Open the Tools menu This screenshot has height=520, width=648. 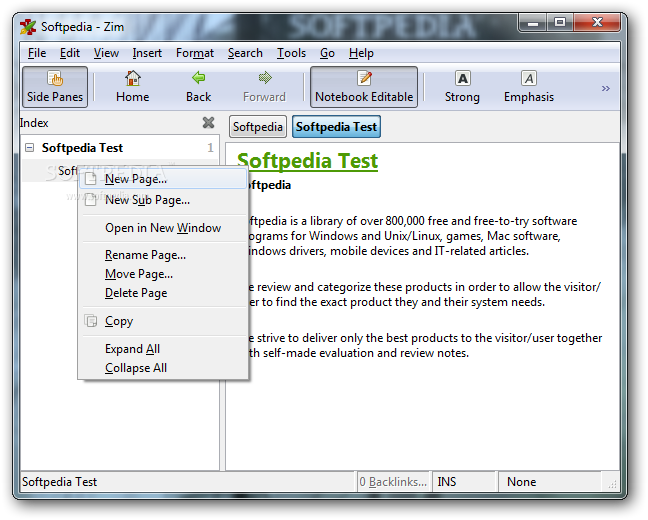[291, 53]
